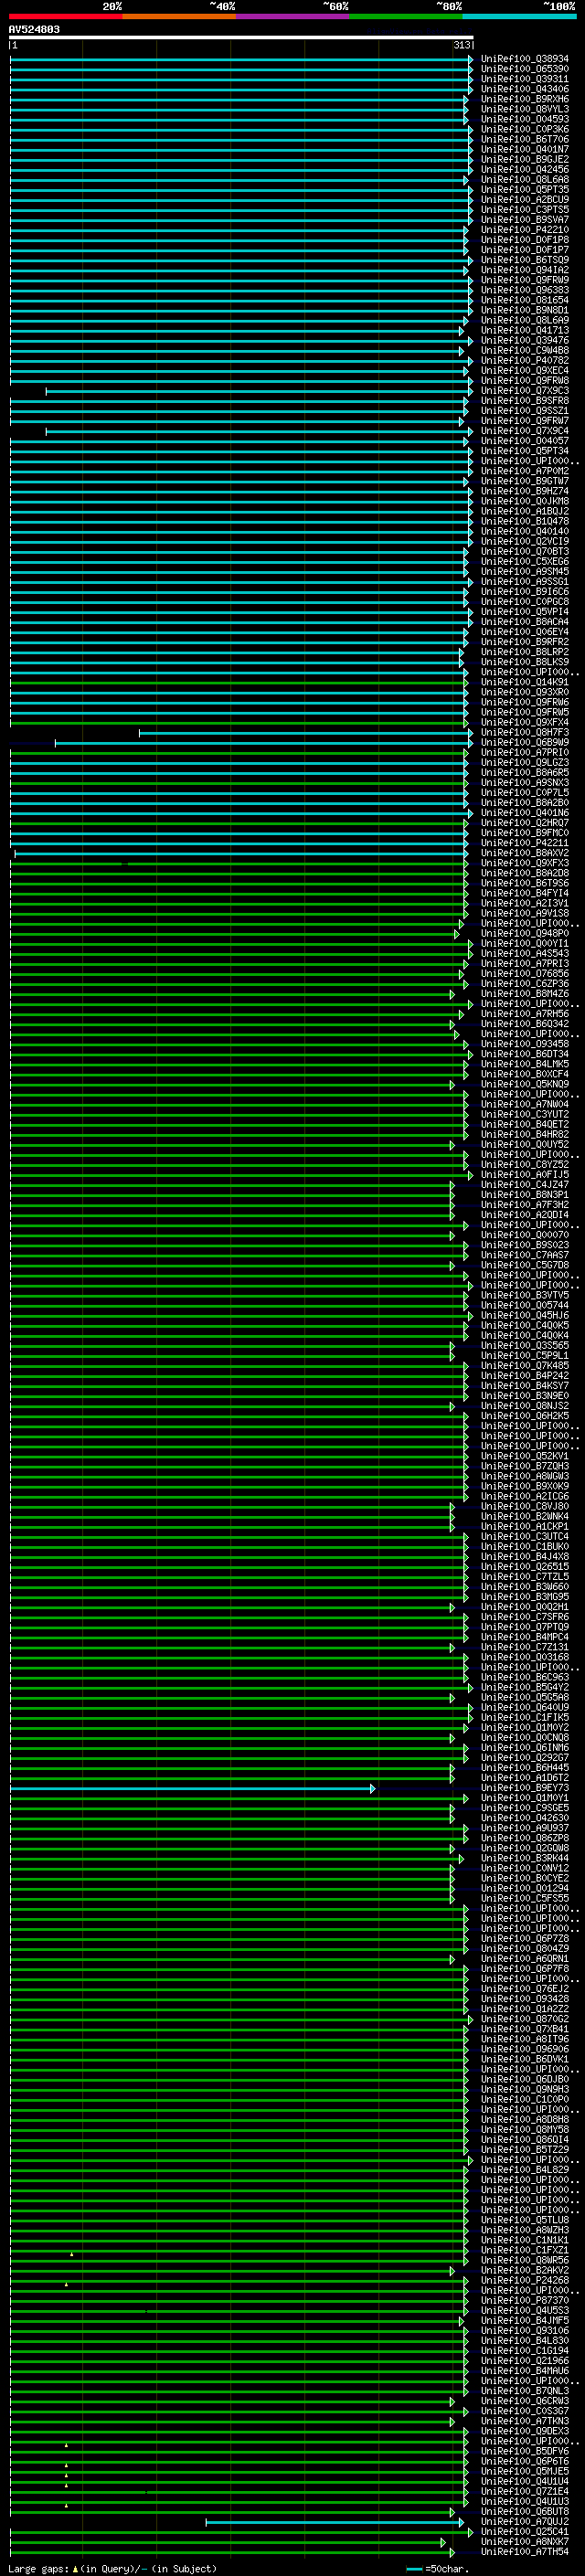This screenshot has height=2576, width=585.
Task: Select label UniRef100_P42211
Action: [x=525, y=843]
